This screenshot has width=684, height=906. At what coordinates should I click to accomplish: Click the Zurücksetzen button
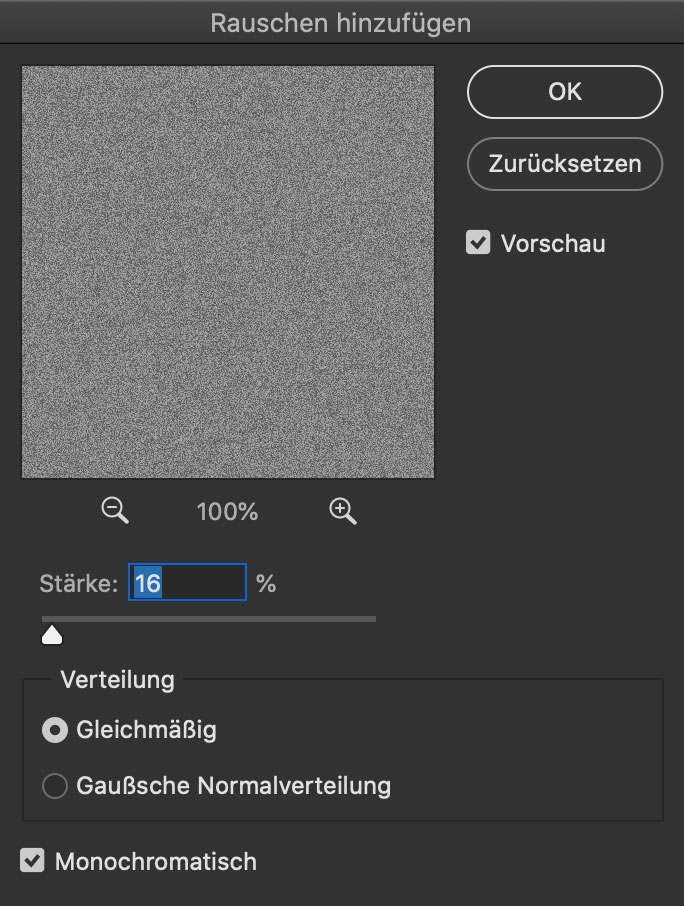click(565, 164)
